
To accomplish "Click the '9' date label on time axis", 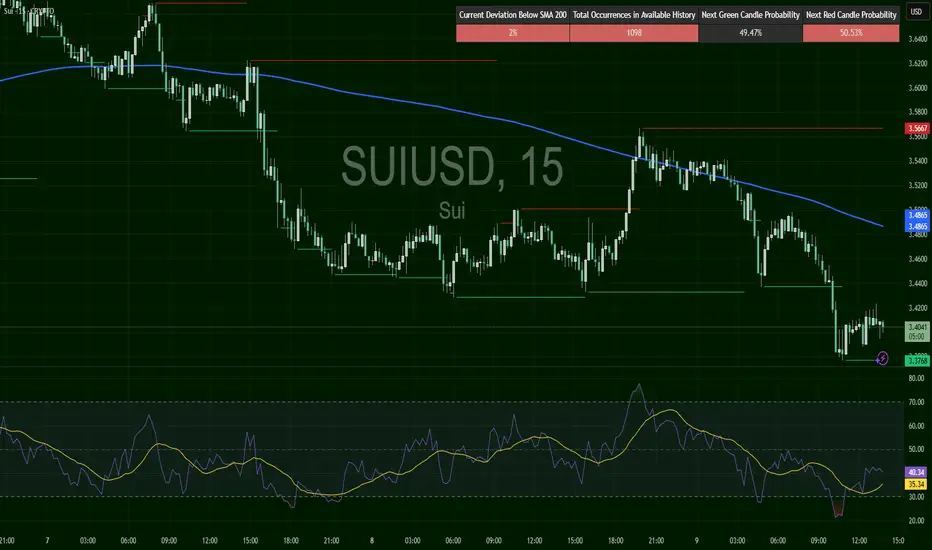I will coord(697,540).
